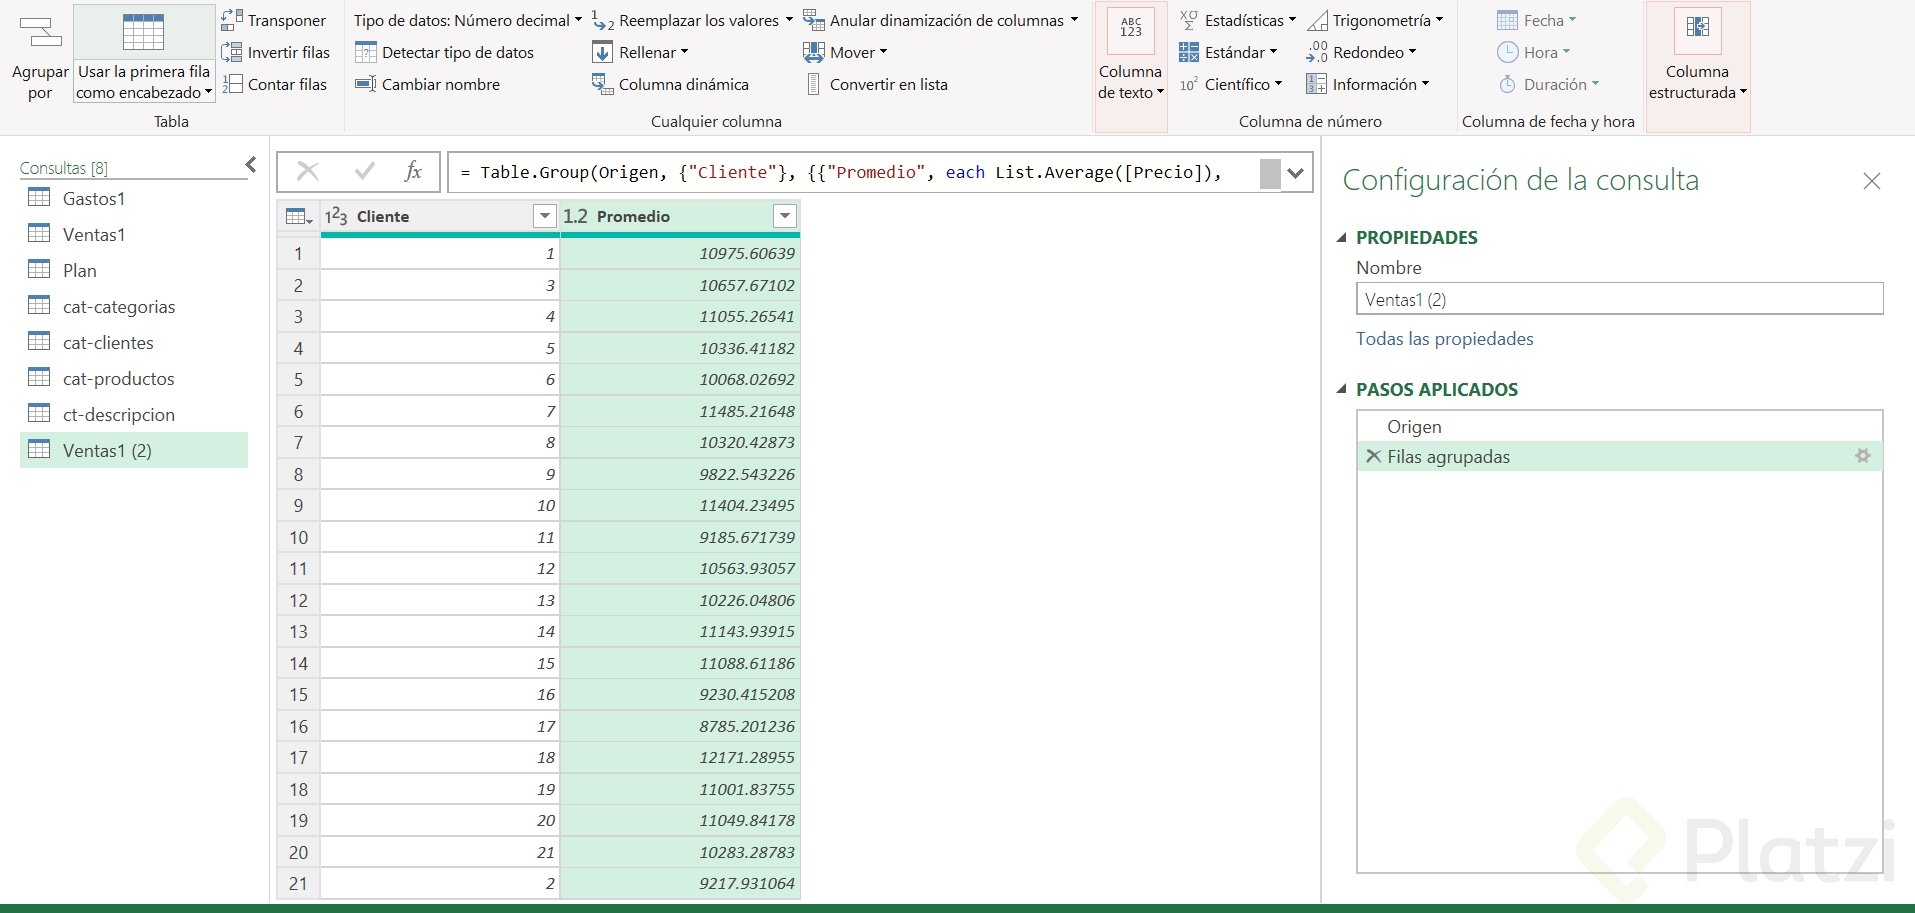
Task: Delete the Filas agrupadas step
Action: (1373, 456)
